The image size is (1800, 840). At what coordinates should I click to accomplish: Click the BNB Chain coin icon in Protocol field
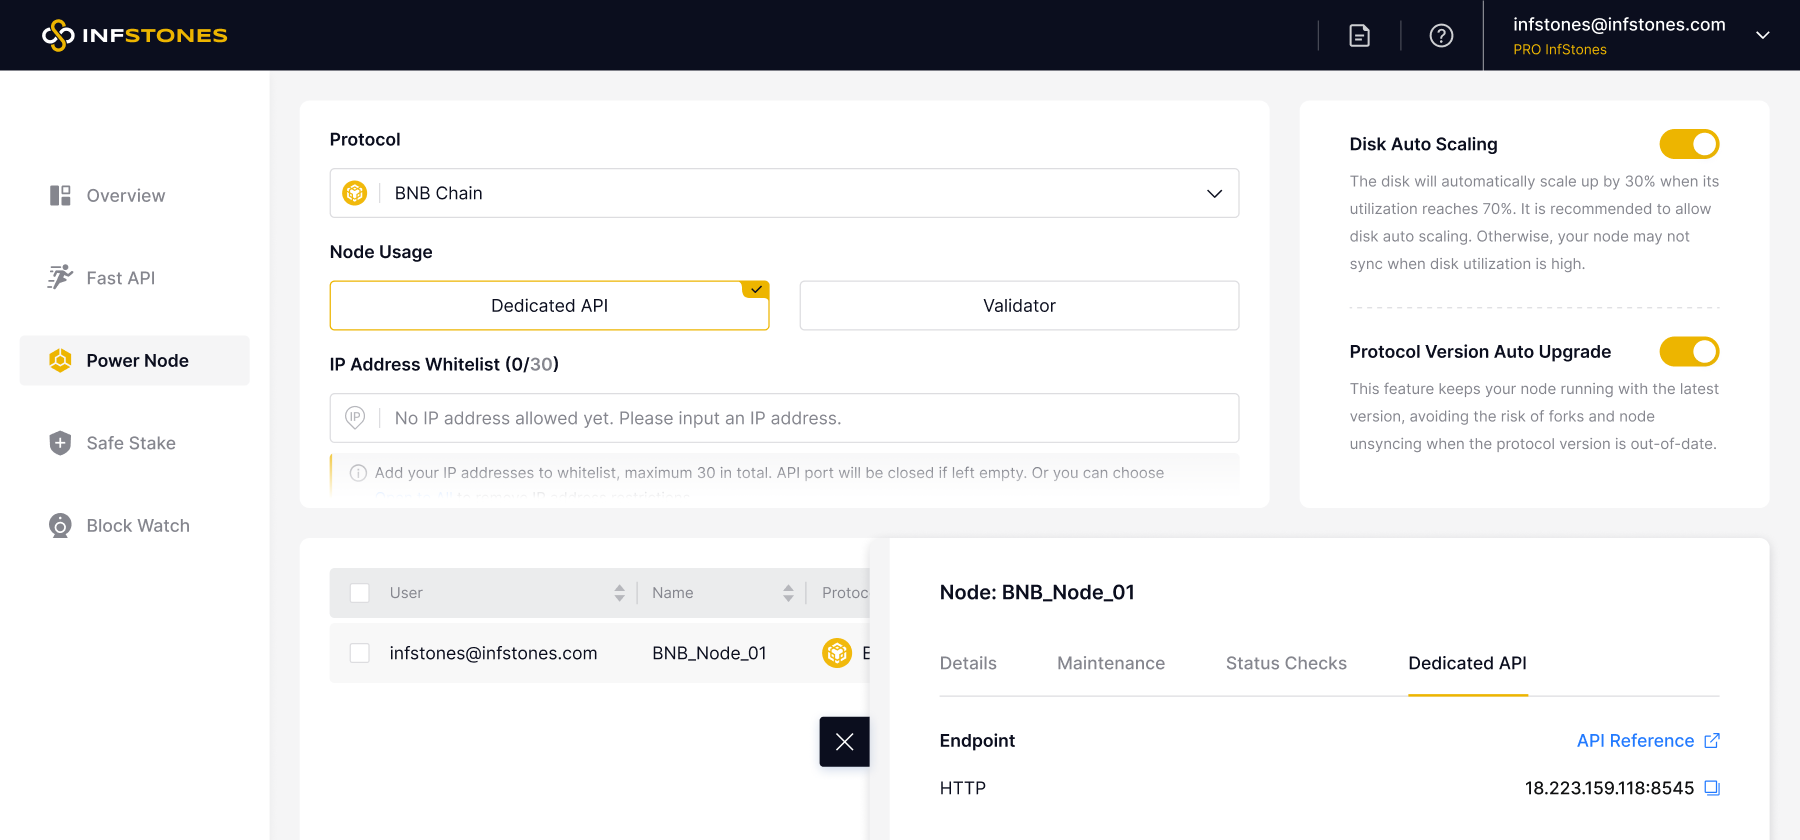pyautogui.click(x=355, y=193)
